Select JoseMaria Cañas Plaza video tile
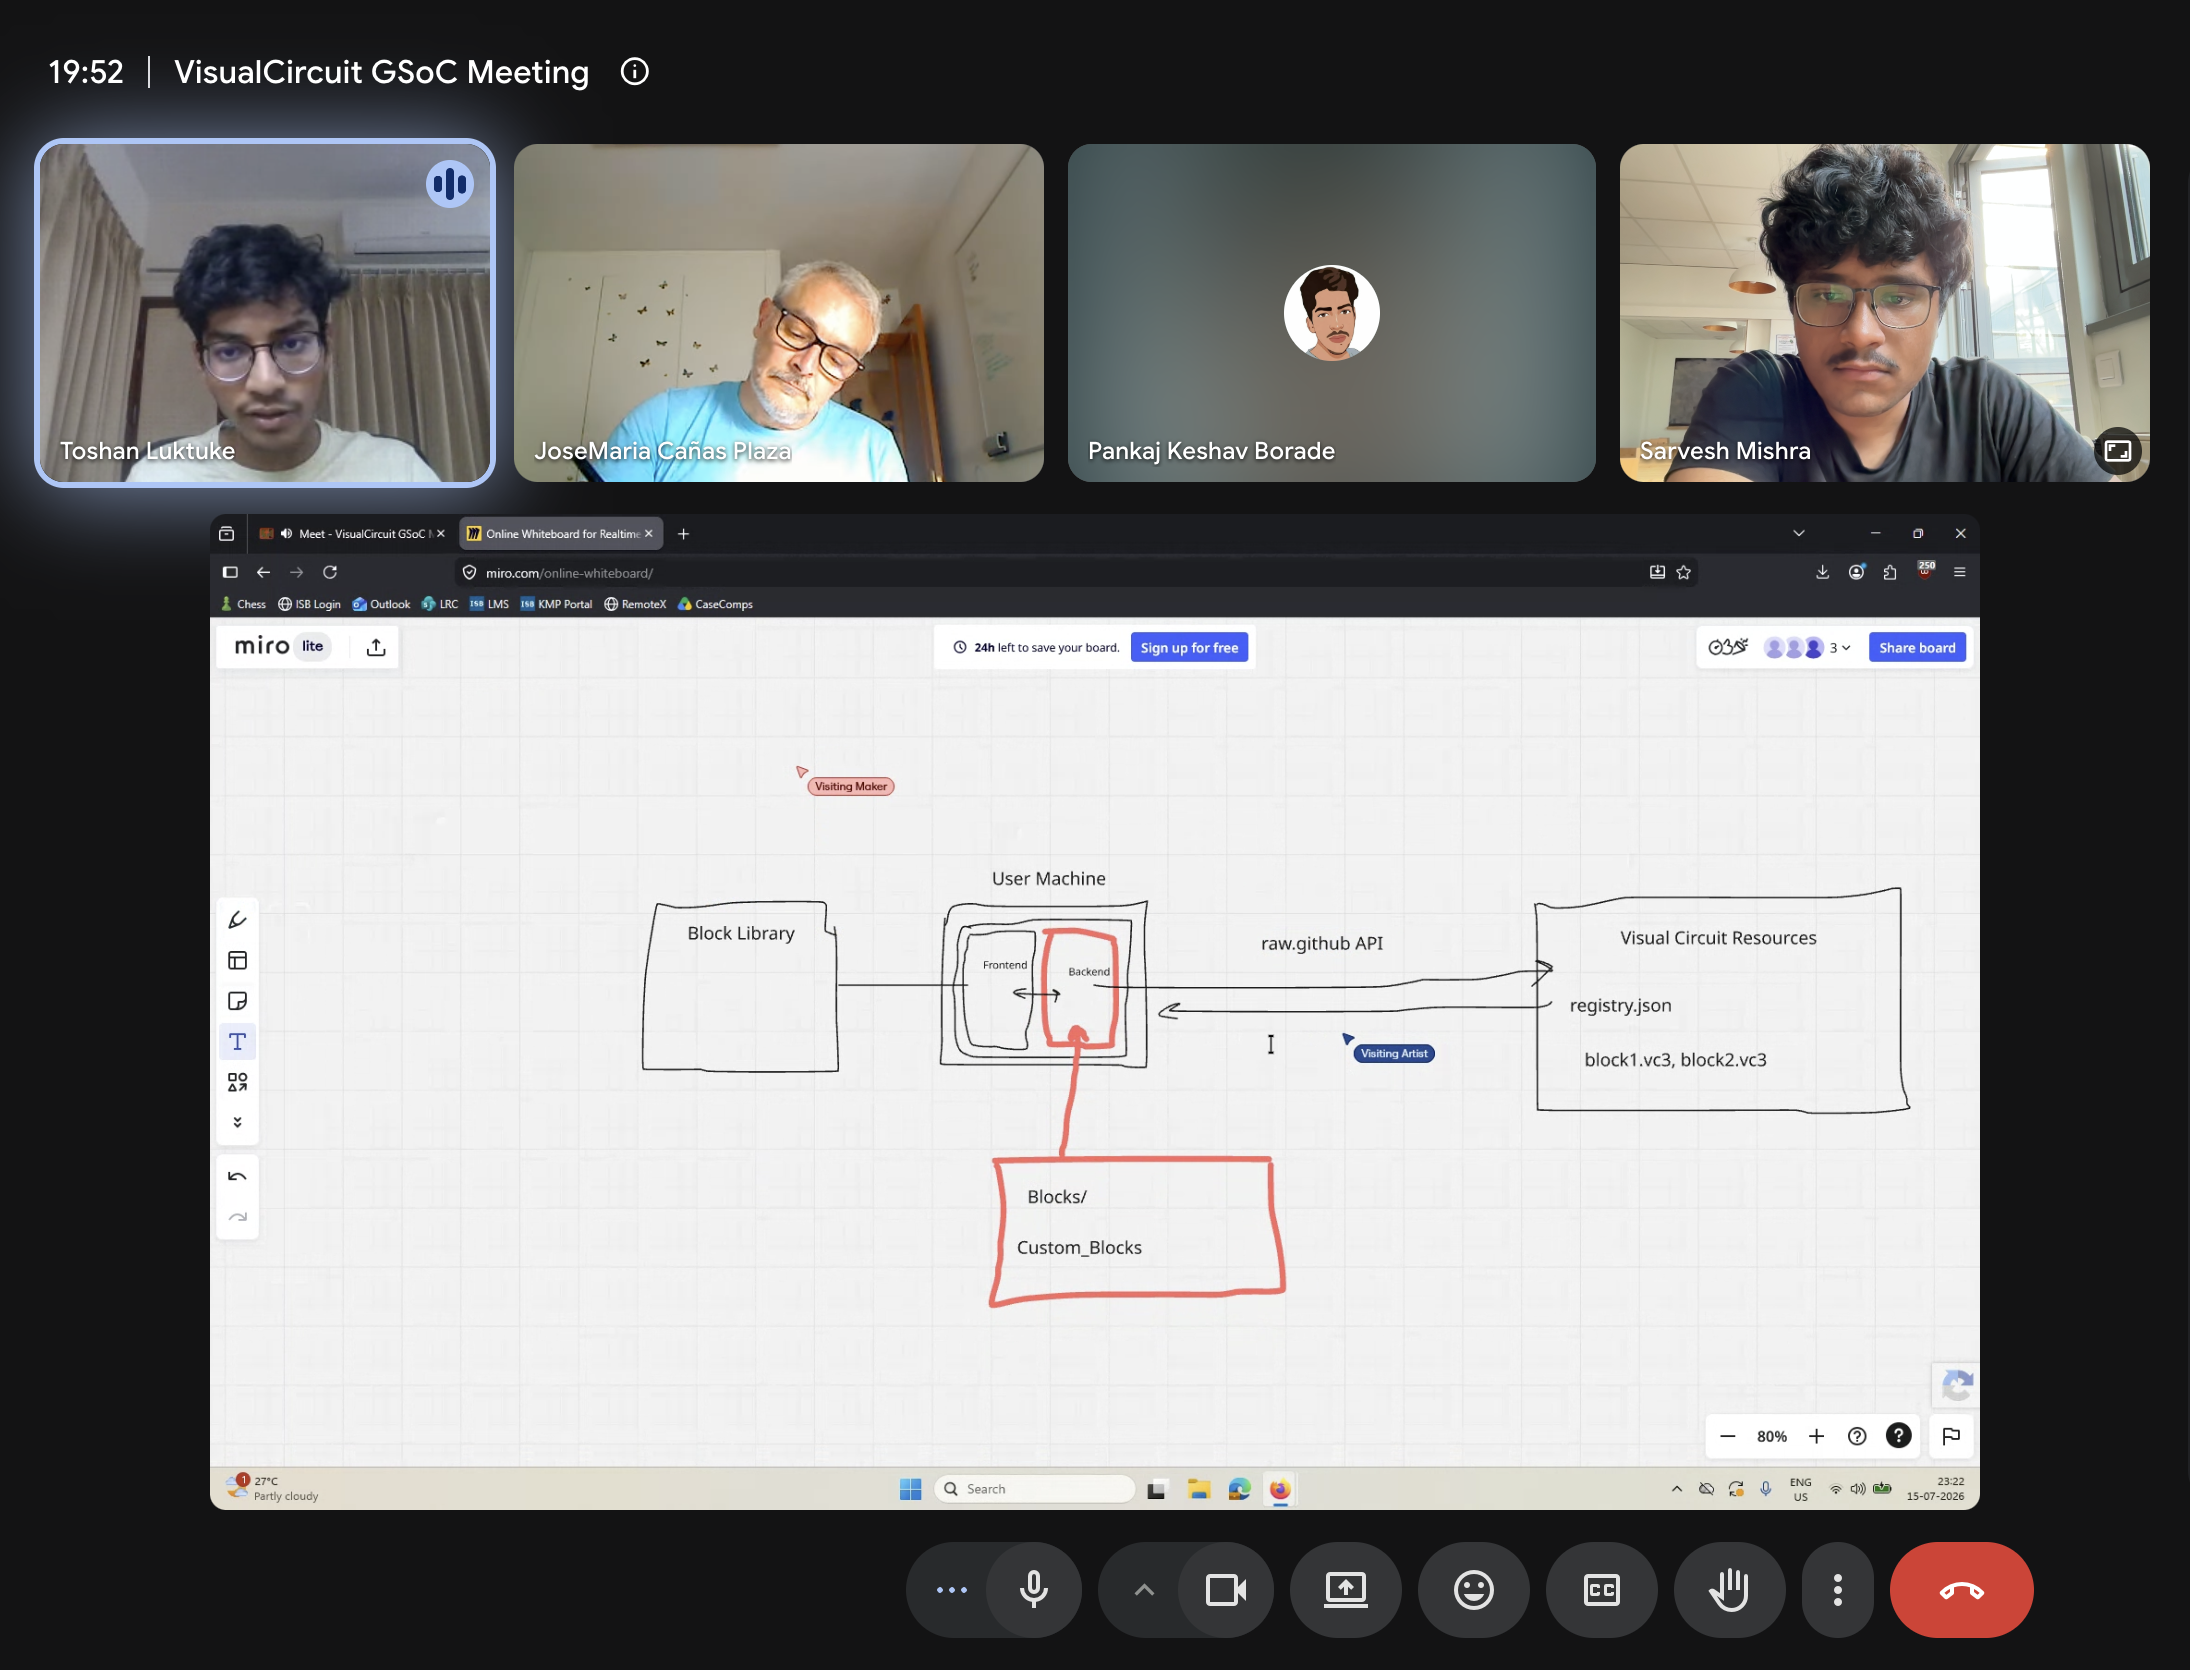Viewport: 2190px width, 1670px height. [779, 313]
